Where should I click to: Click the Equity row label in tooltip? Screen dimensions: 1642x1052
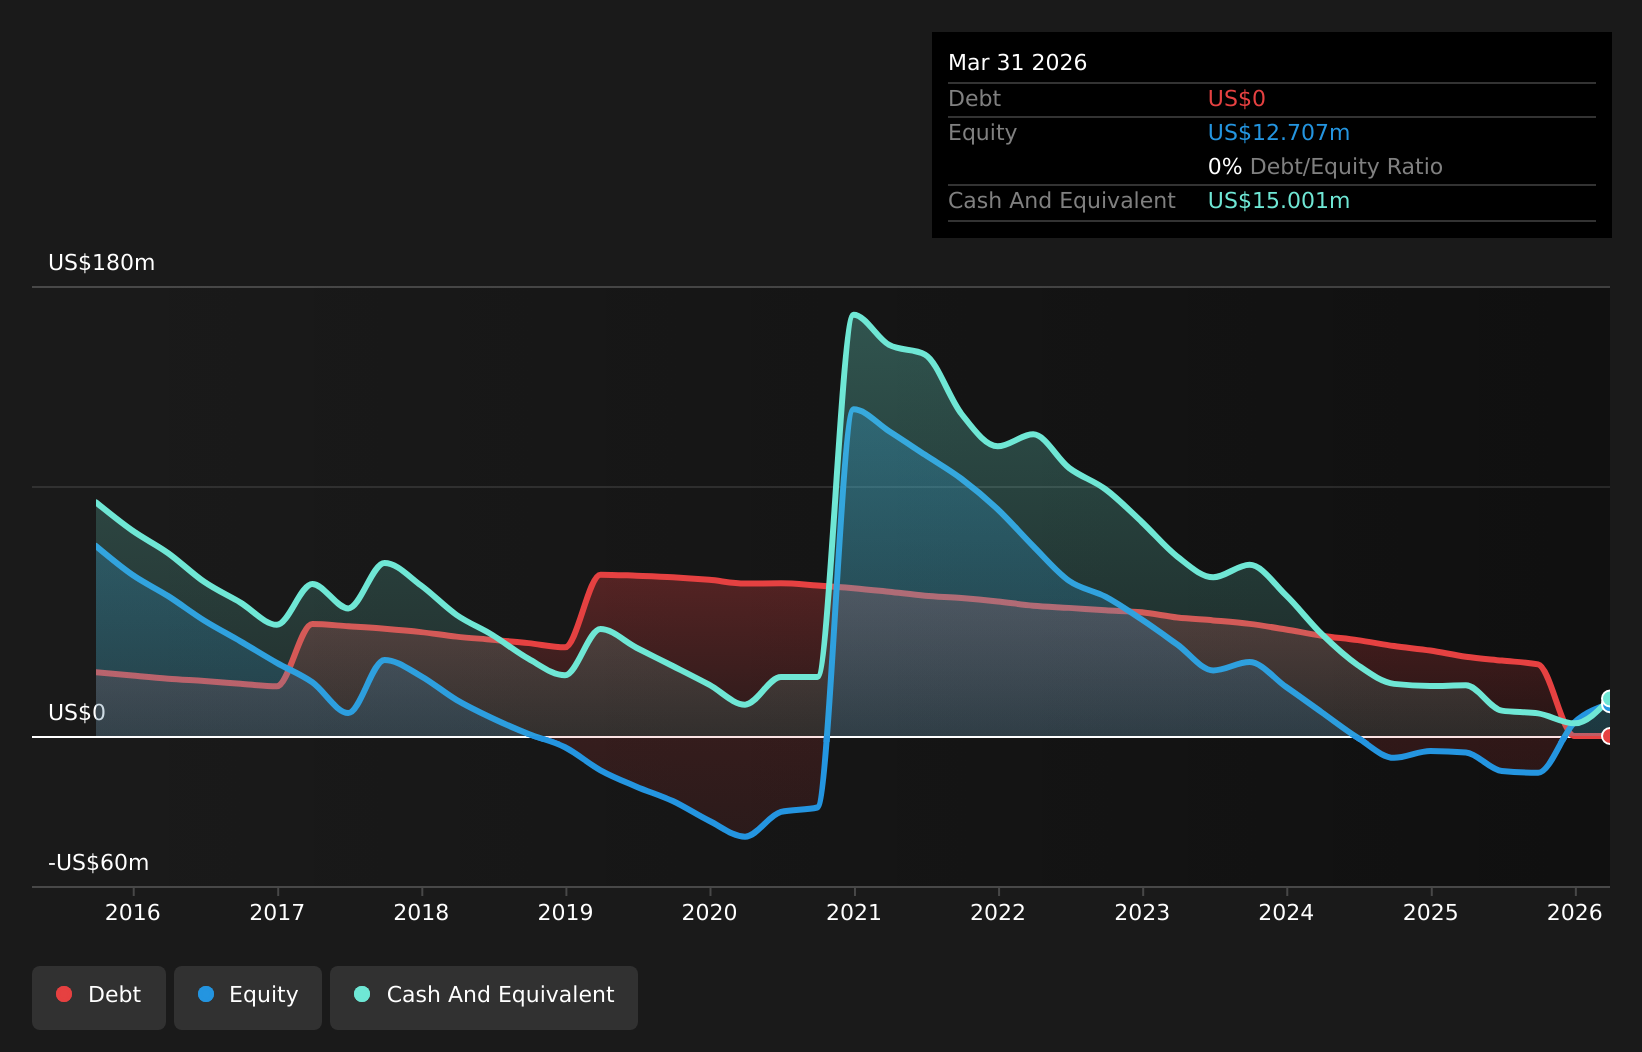click(982, 133)
